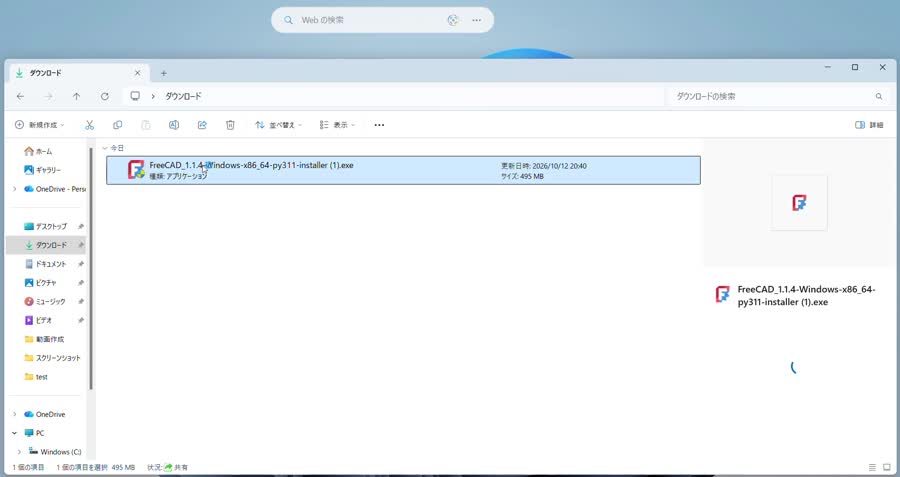Screen dimensions: 900x477
Task: Click the サイズ: 495 MB text
Action: (x=522, y=176)
